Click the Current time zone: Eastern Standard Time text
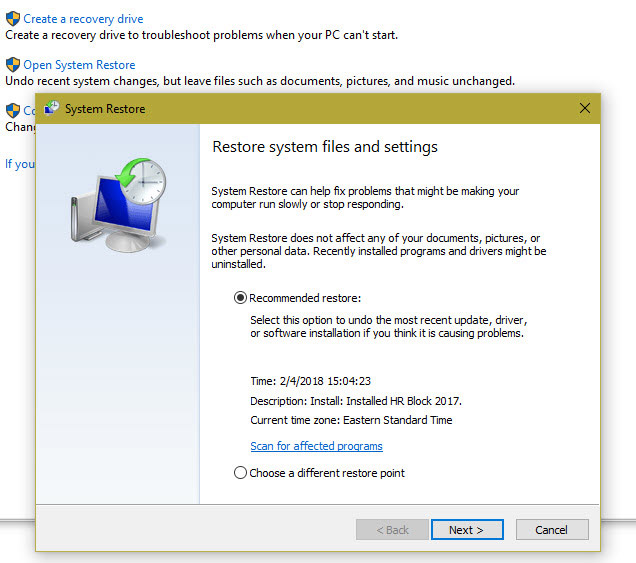636x563 pixels. 351,420
